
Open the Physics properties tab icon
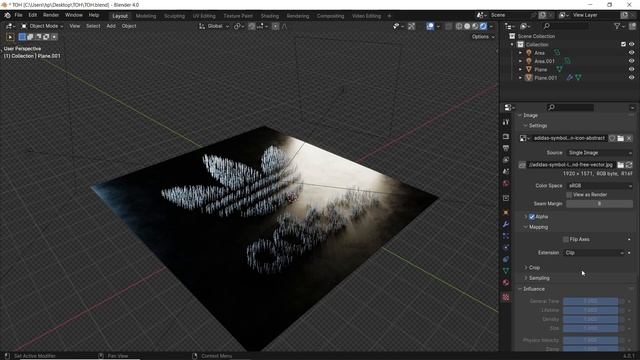(506, 247)
